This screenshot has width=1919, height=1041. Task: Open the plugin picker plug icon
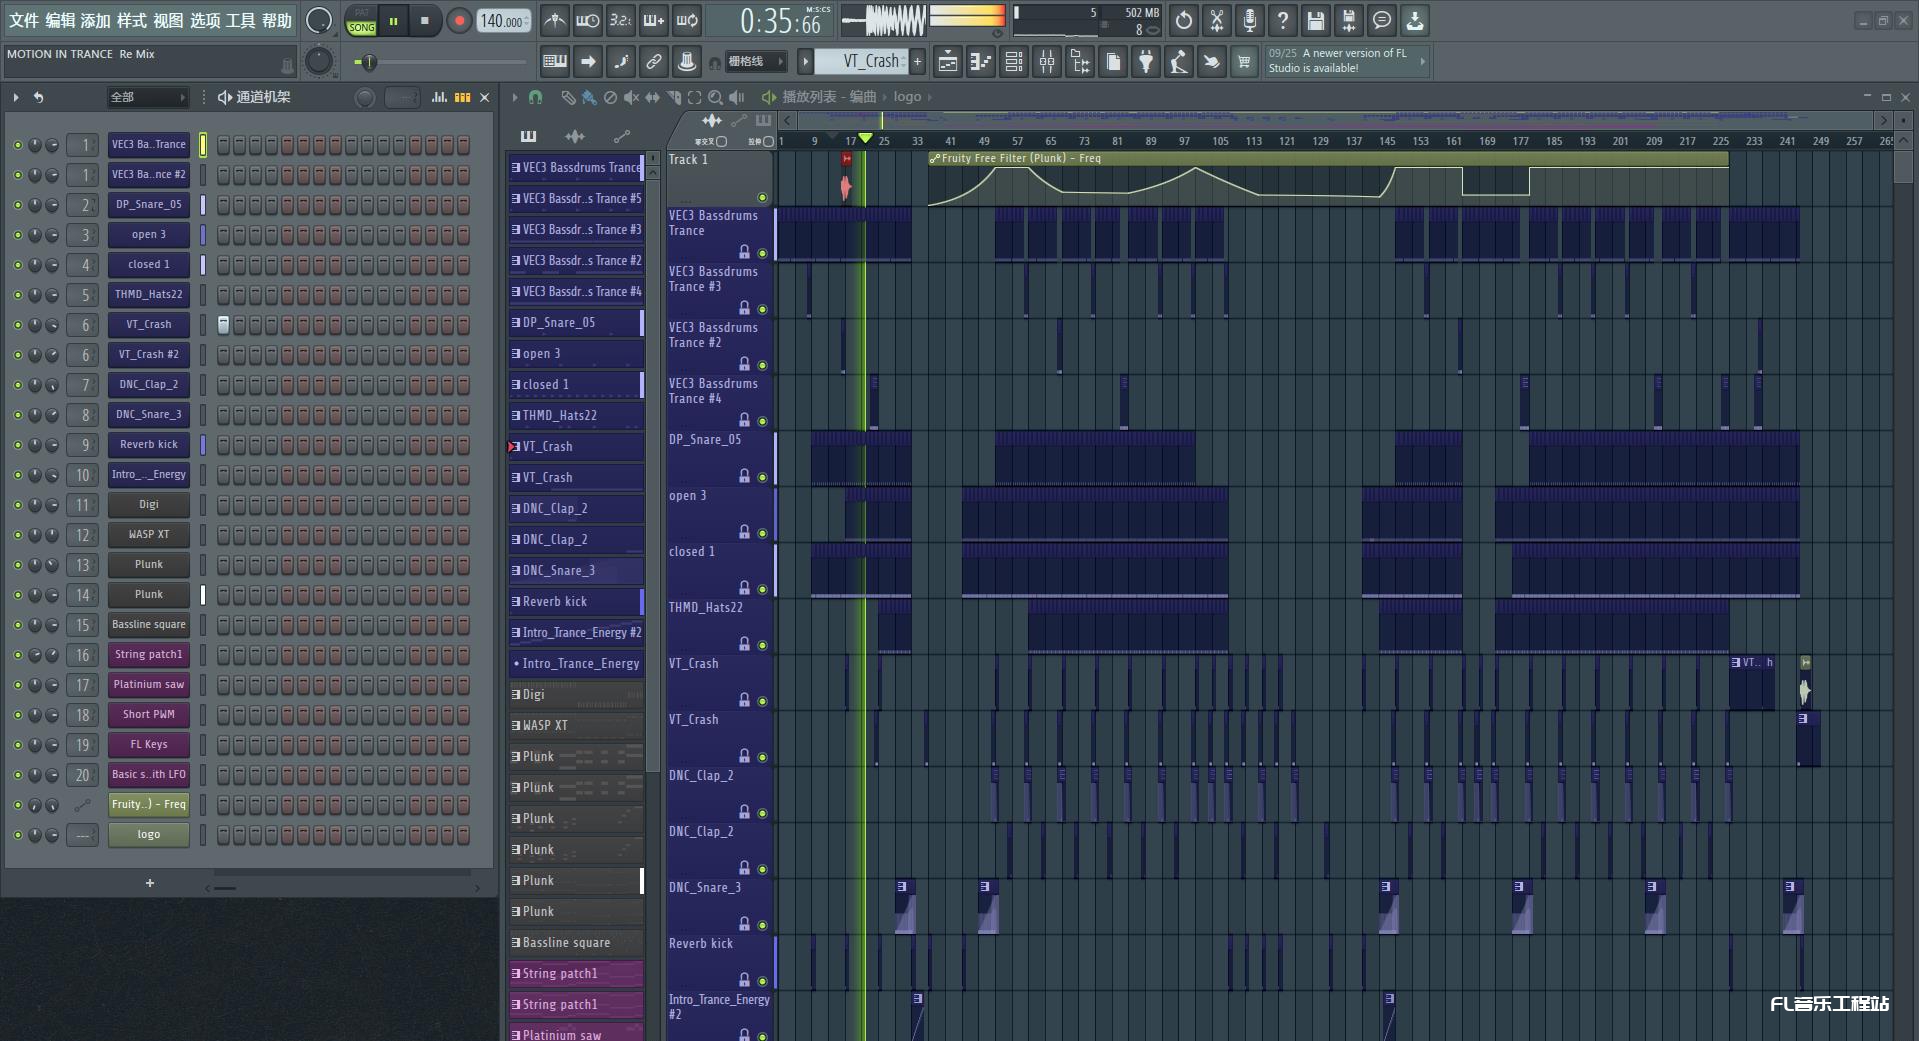1146,62
